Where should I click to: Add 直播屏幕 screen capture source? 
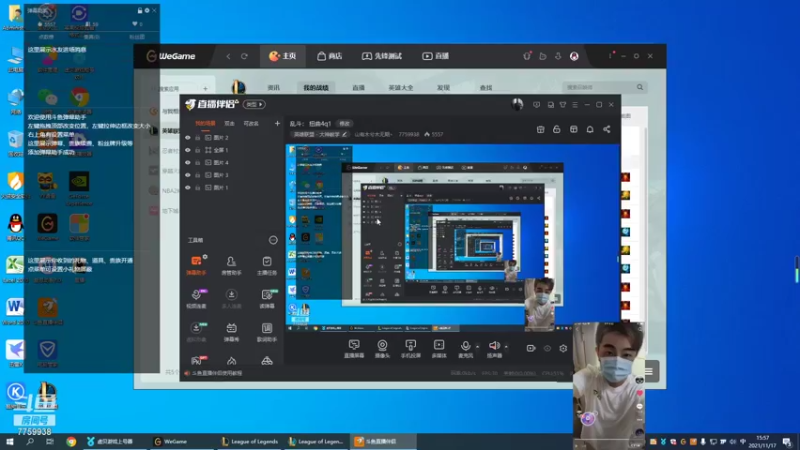354,349
